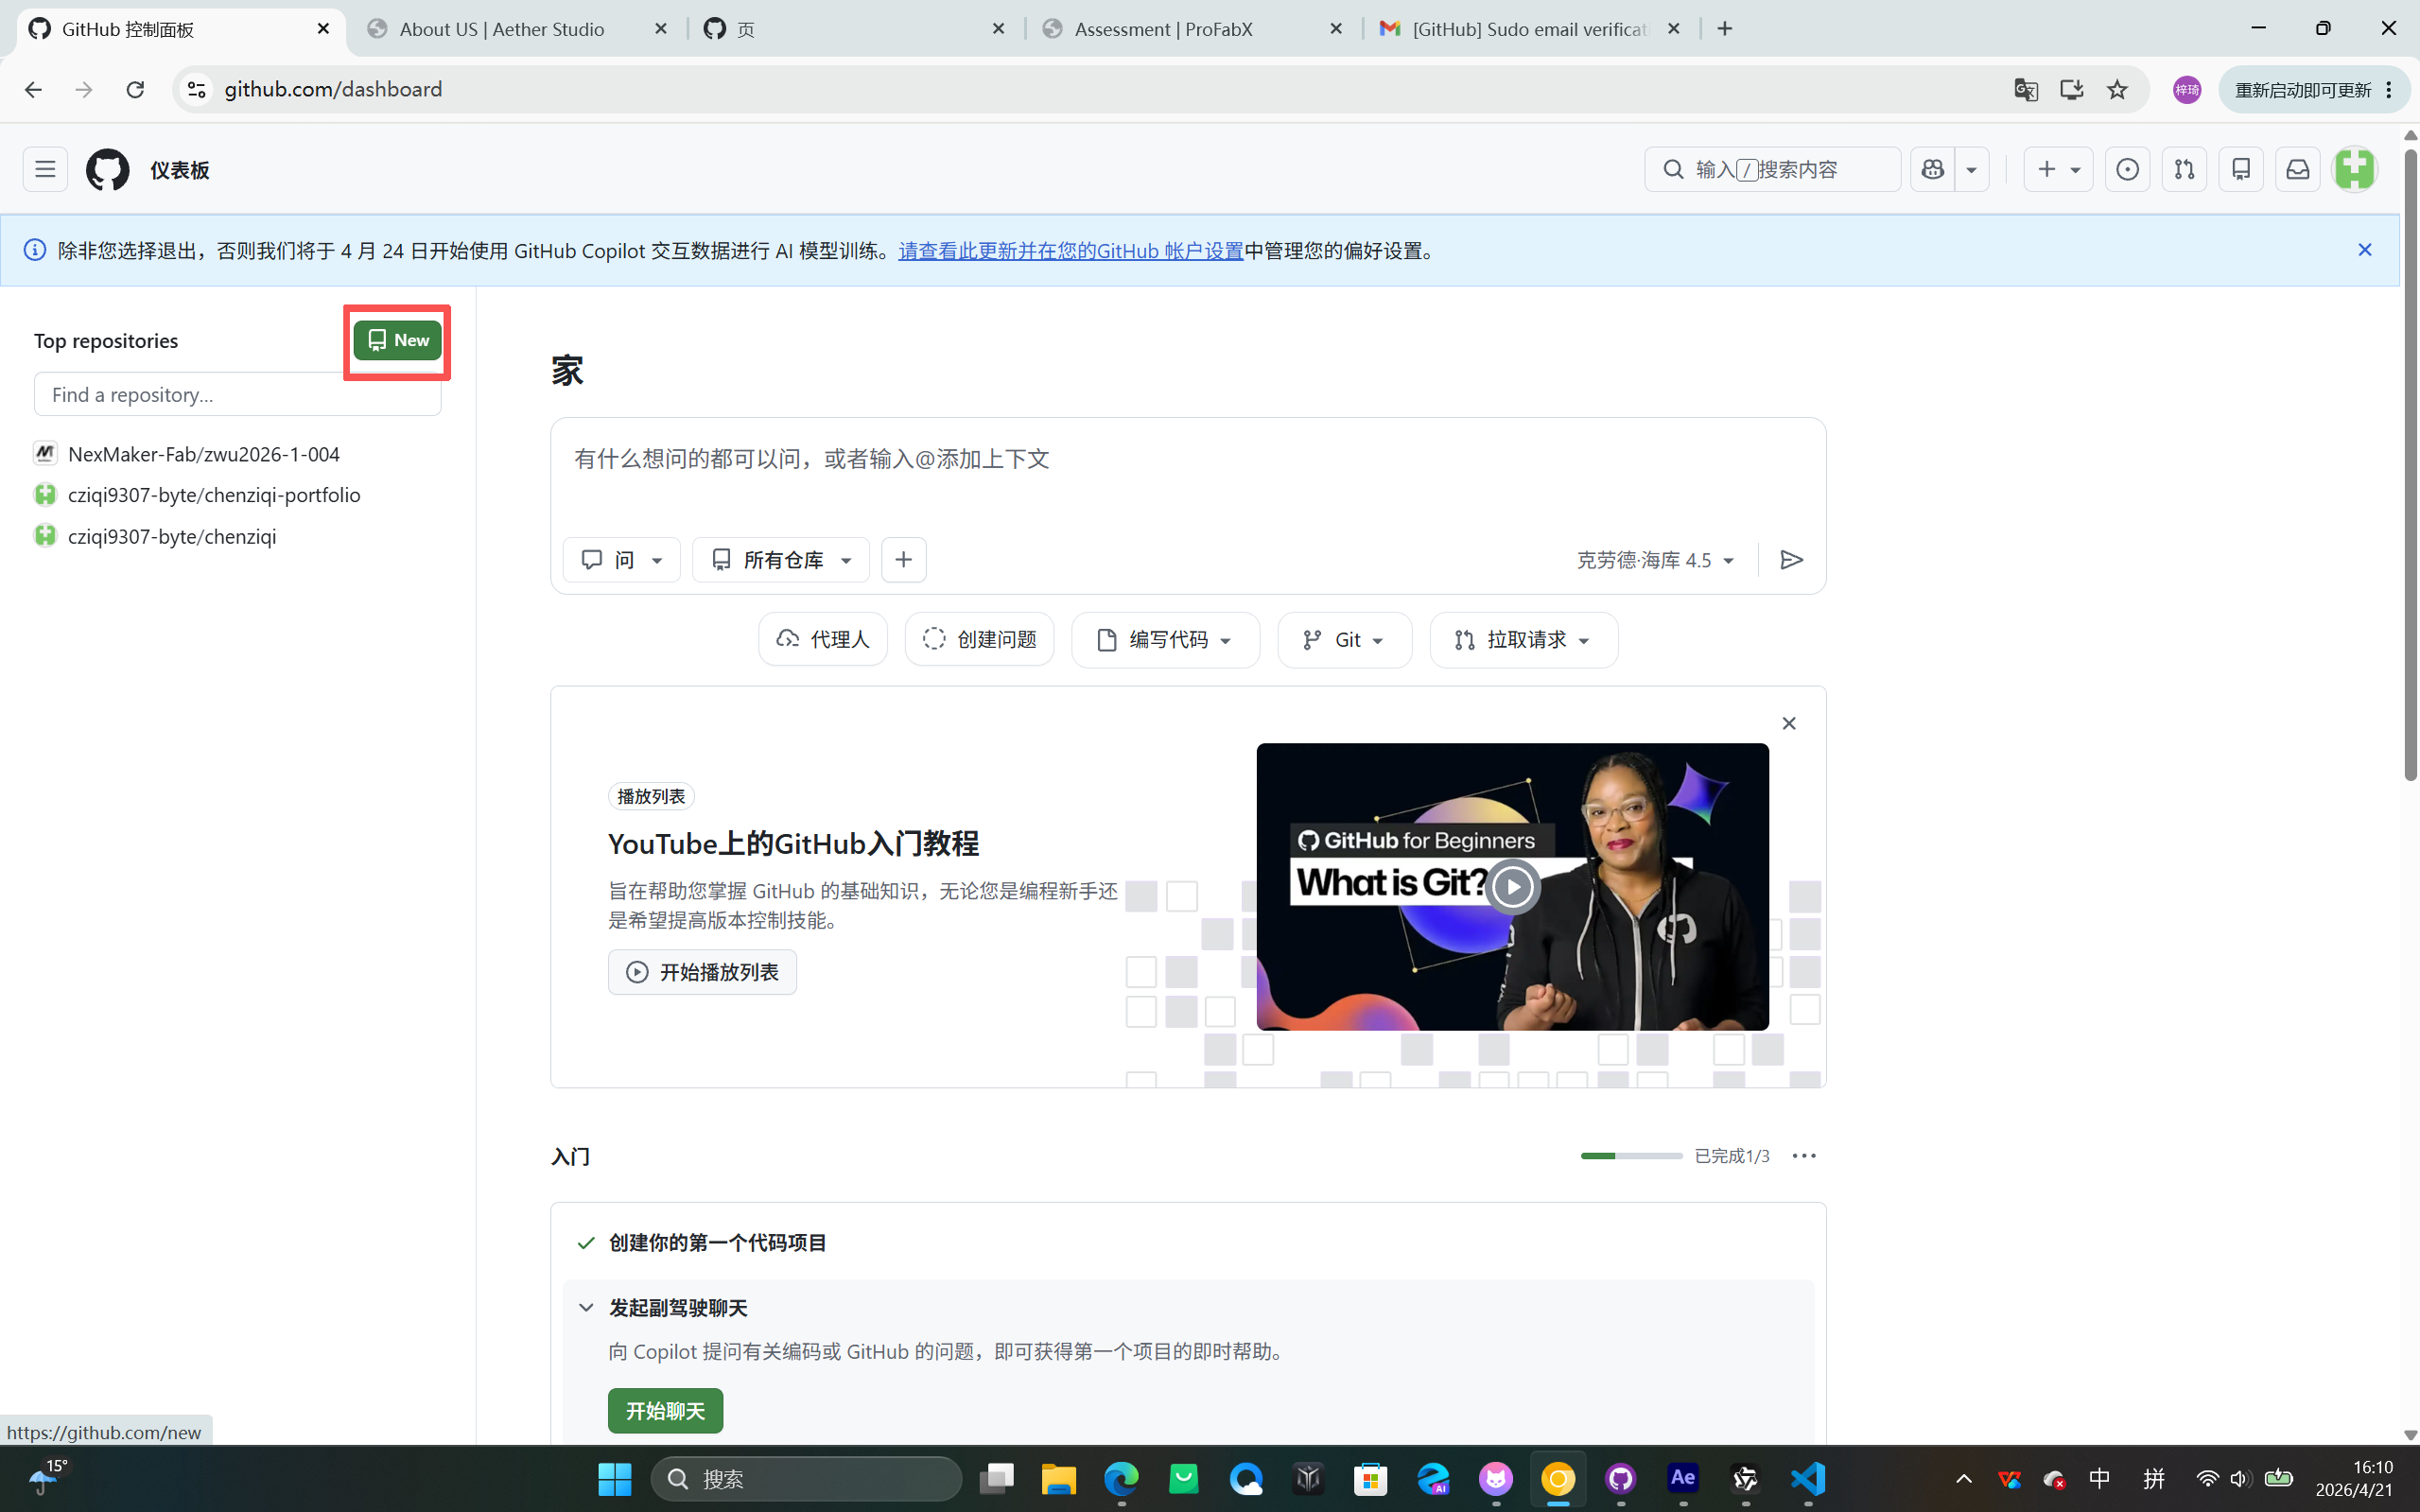This screenshot has height=1512, width=2420.
Task: Switch to the Gmail Sudo email verification tab
Action: [1530, 29]
